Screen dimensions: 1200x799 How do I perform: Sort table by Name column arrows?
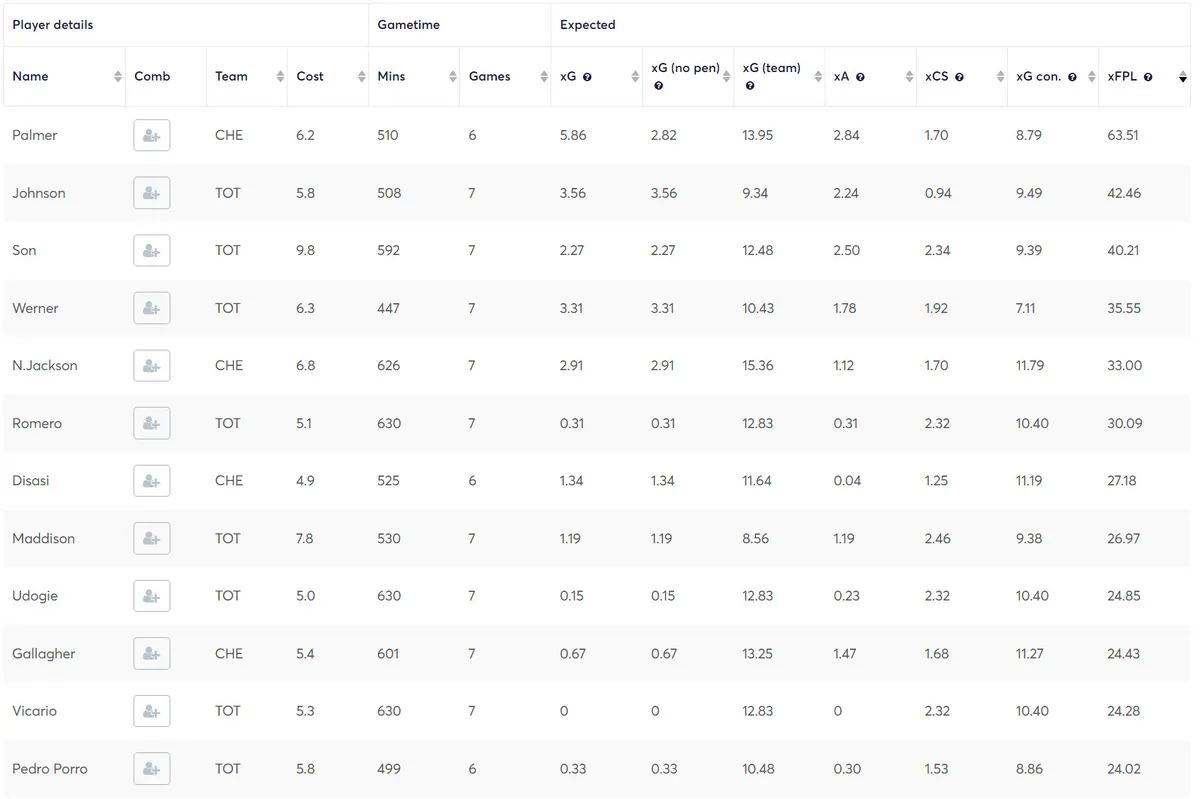point(118,76)
